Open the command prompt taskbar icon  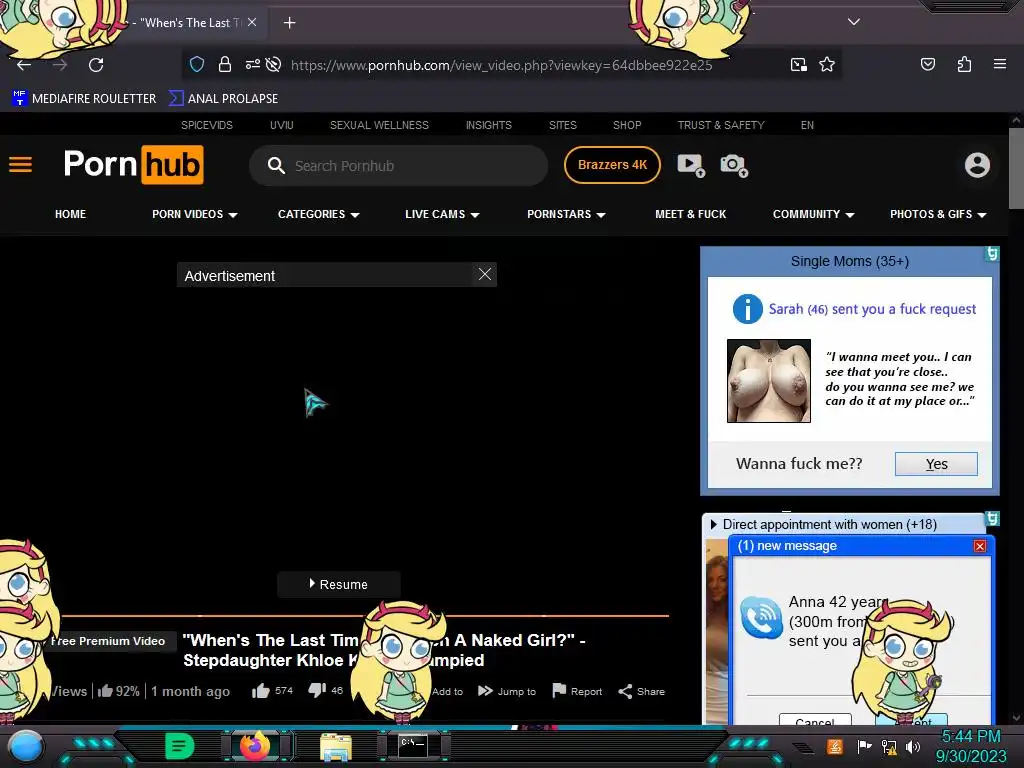tap(413, 746)
